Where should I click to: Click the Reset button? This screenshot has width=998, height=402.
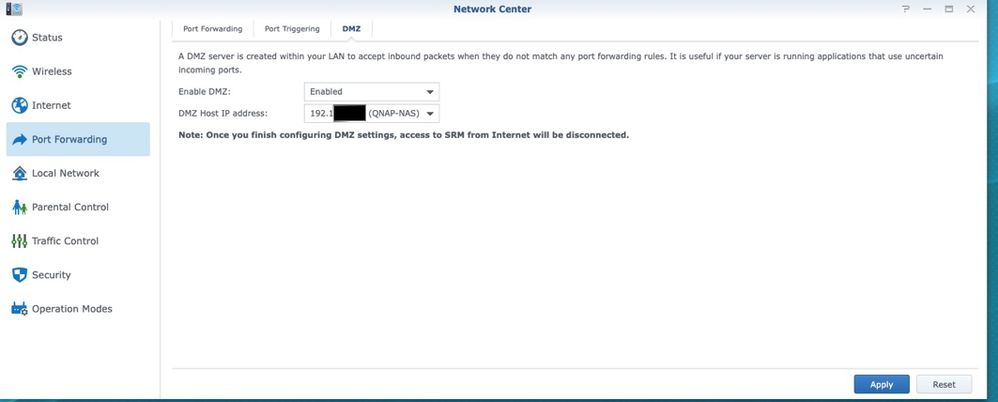coord(944,384)
